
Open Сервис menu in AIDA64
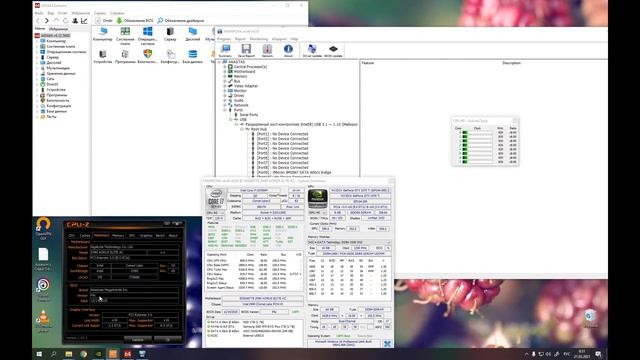pos(100,13)
